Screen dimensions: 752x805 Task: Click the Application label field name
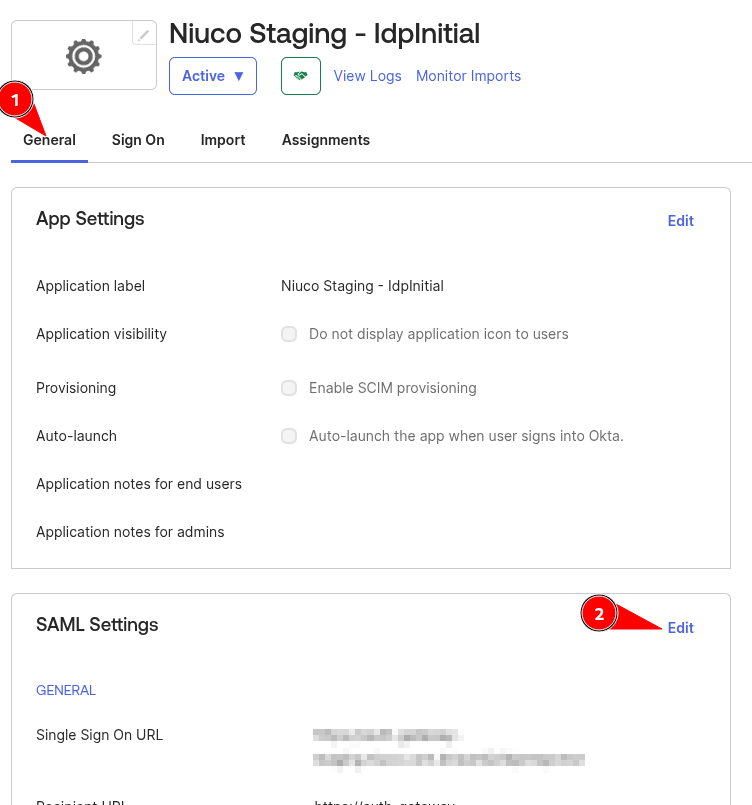pos(90,286)
